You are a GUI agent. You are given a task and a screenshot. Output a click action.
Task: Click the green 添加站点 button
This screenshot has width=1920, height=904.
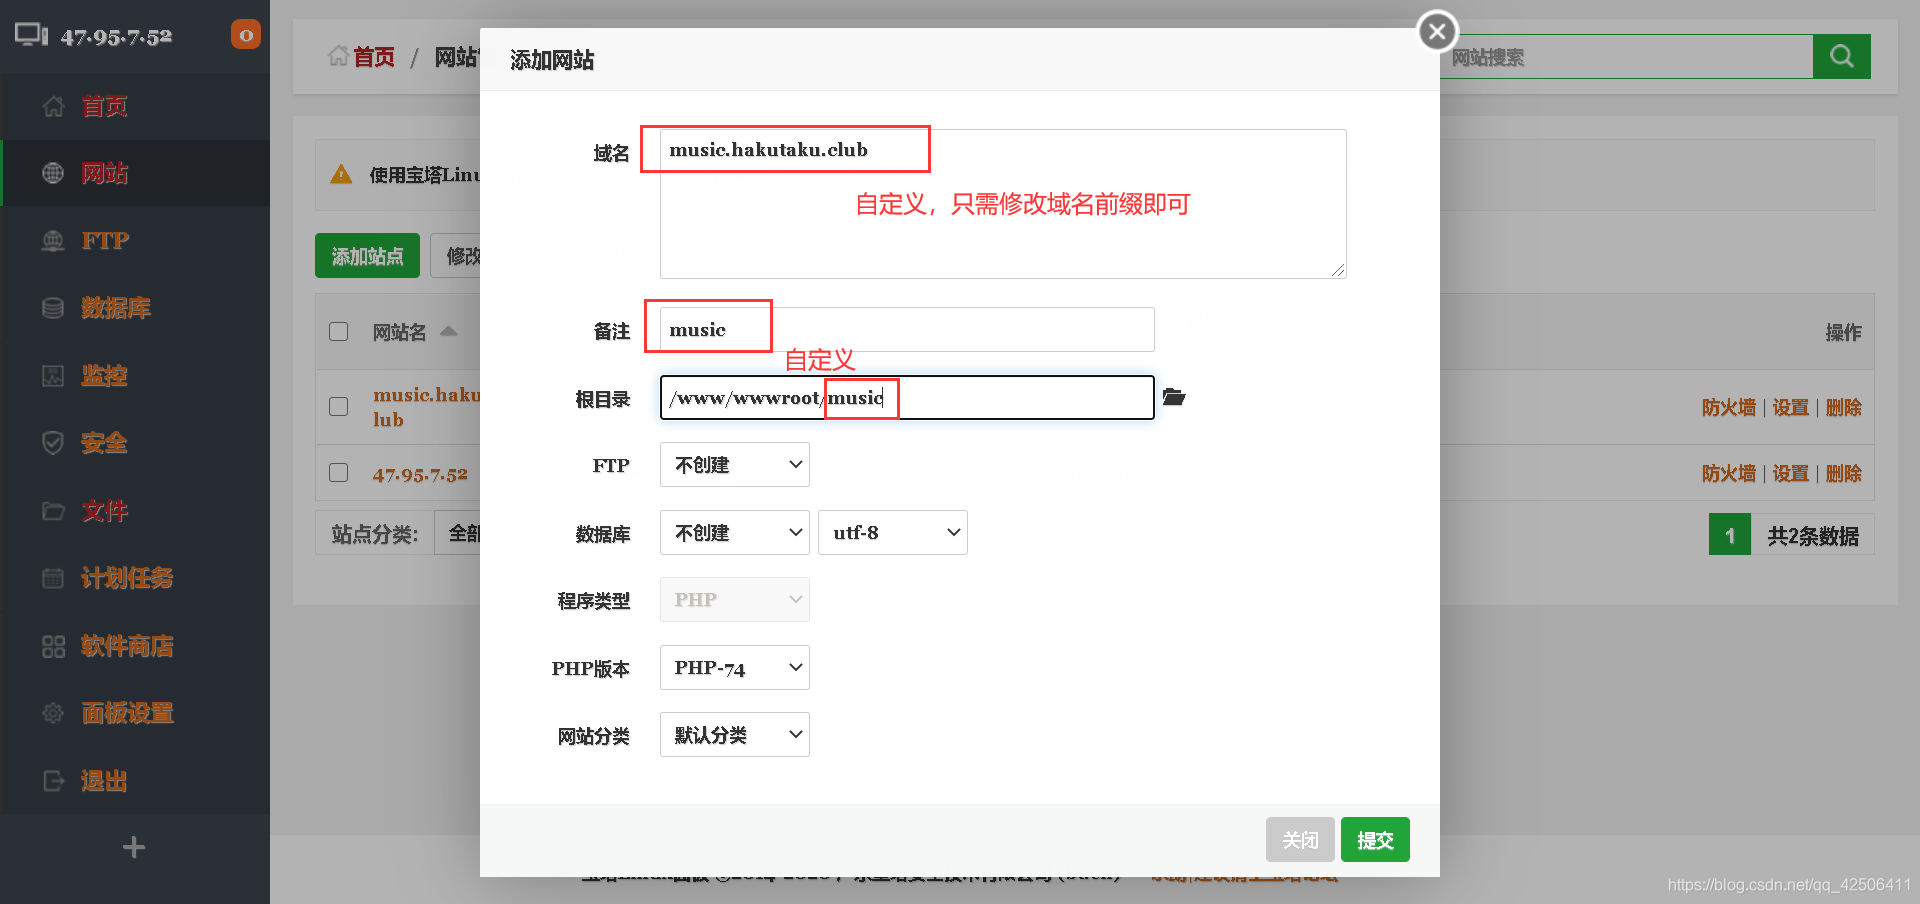tap(367, 256)
